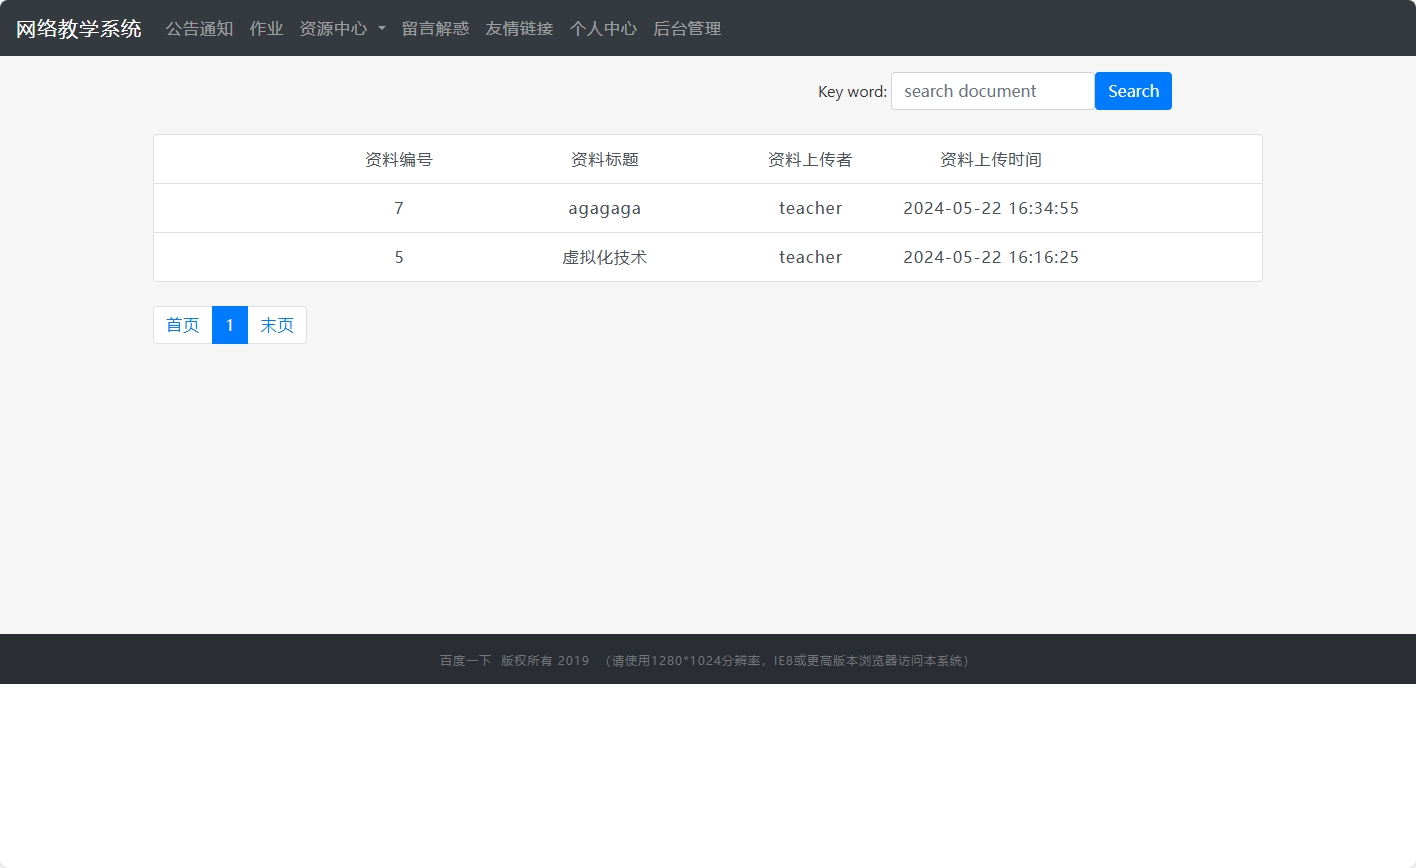Open the 虚拟化技术 document entry
1416x868 pixels.
(x=604, y=257)
